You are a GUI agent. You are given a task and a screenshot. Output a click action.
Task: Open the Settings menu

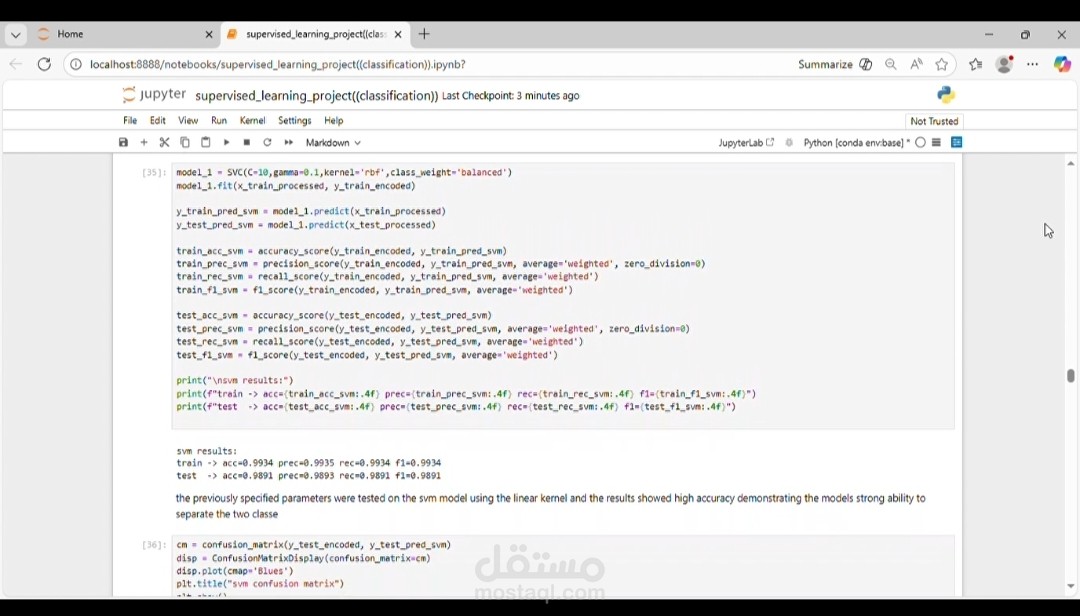[295, 121]
